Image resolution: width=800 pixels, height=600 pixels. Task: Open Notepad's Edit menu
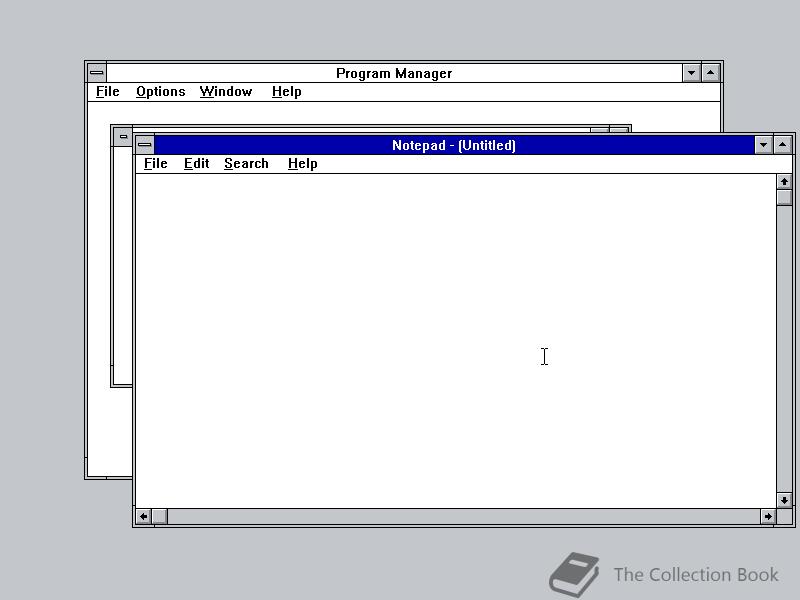click(x=196, y=164)
